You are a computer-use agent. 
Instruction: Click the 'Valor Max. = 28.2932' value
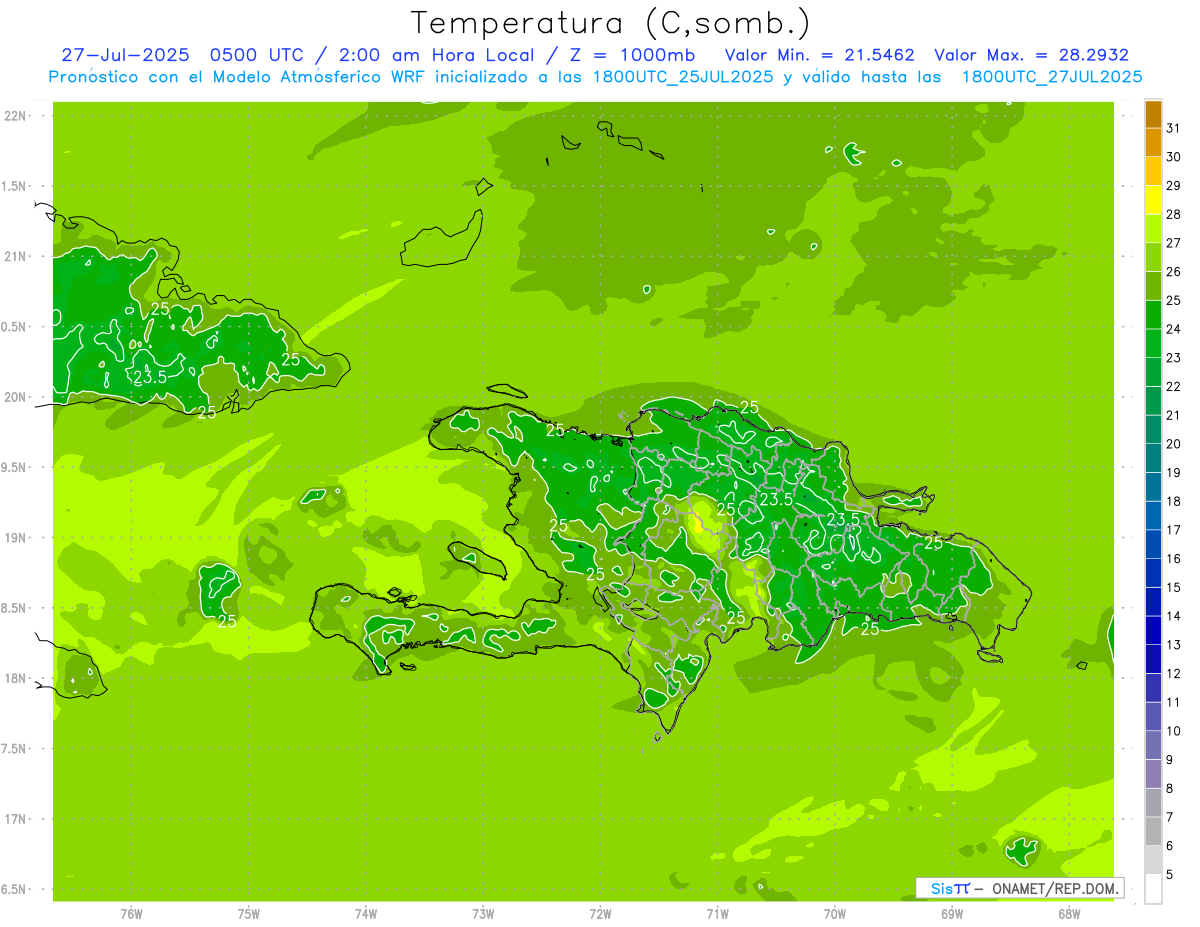coord(1031,55)
